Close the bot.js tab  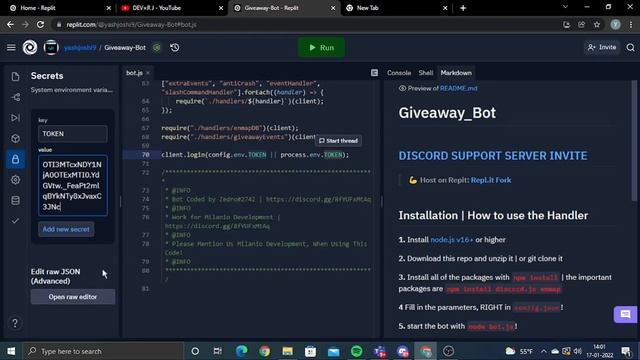coord(148,73)
